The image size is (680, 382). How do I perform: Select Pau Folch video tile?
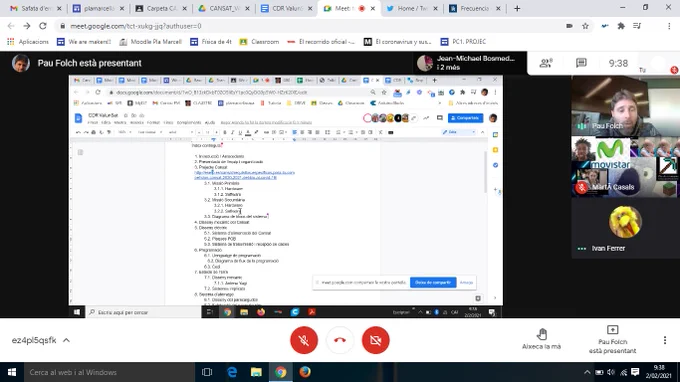pos(625,106)
